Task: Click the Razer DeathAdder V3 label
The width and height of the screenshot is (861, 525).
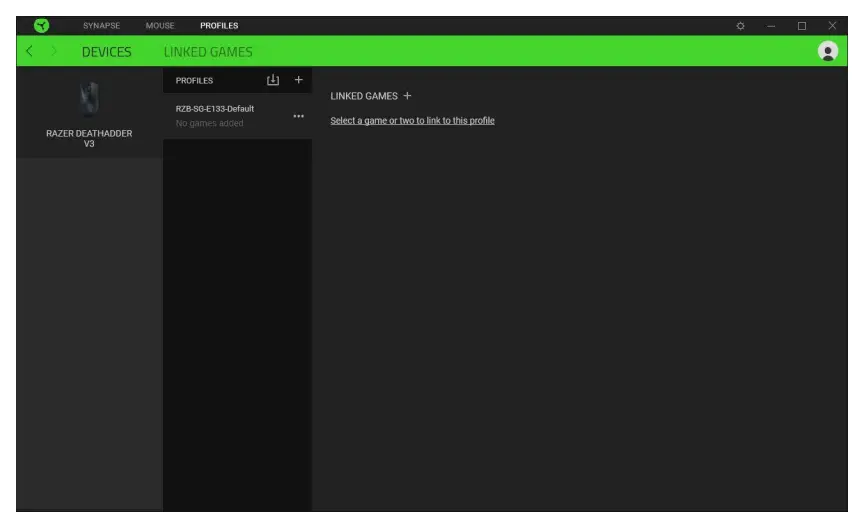Action: [89, 138]
